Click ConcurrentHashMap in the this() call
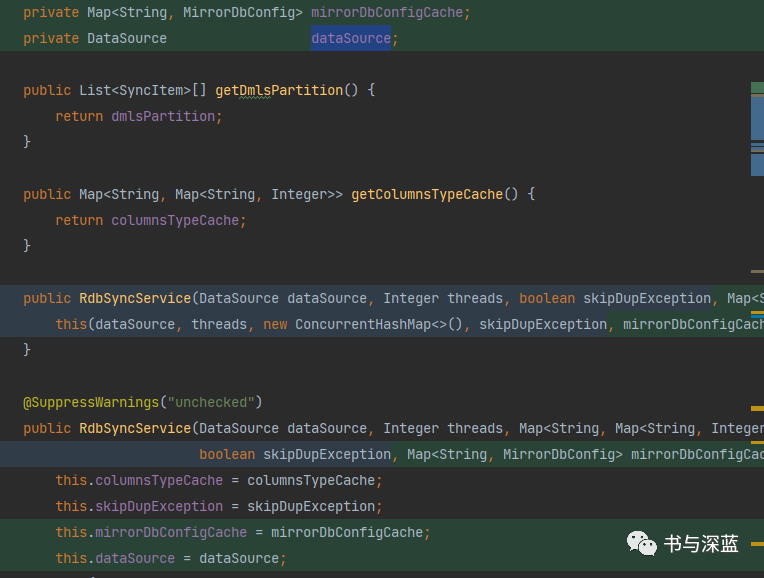Screen dimensions: 764x578 [363, 324]
